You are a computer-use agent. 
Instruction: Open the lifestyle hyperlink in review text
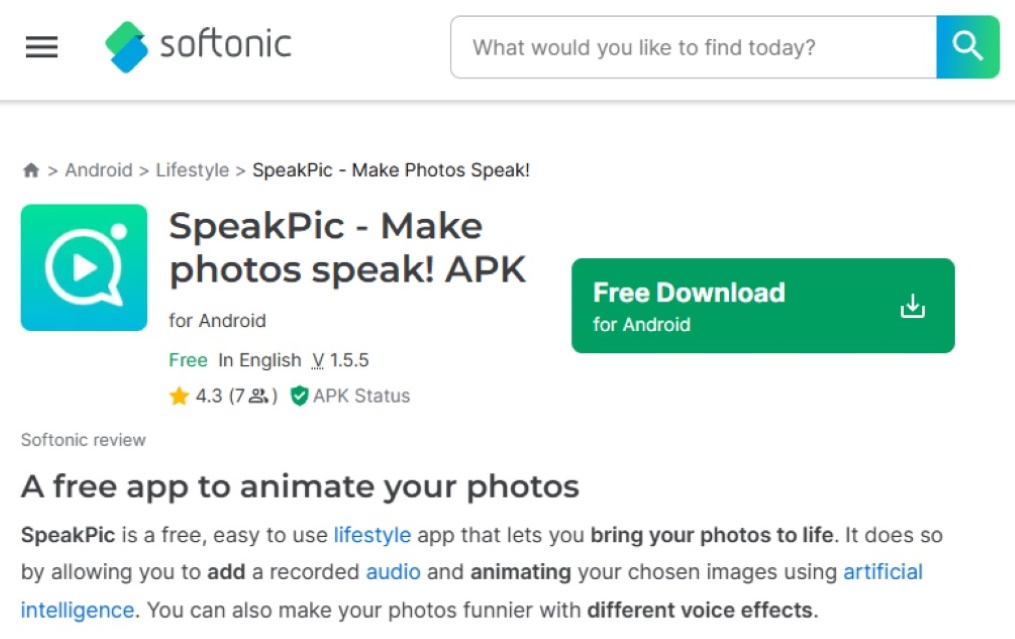point(372,535)
